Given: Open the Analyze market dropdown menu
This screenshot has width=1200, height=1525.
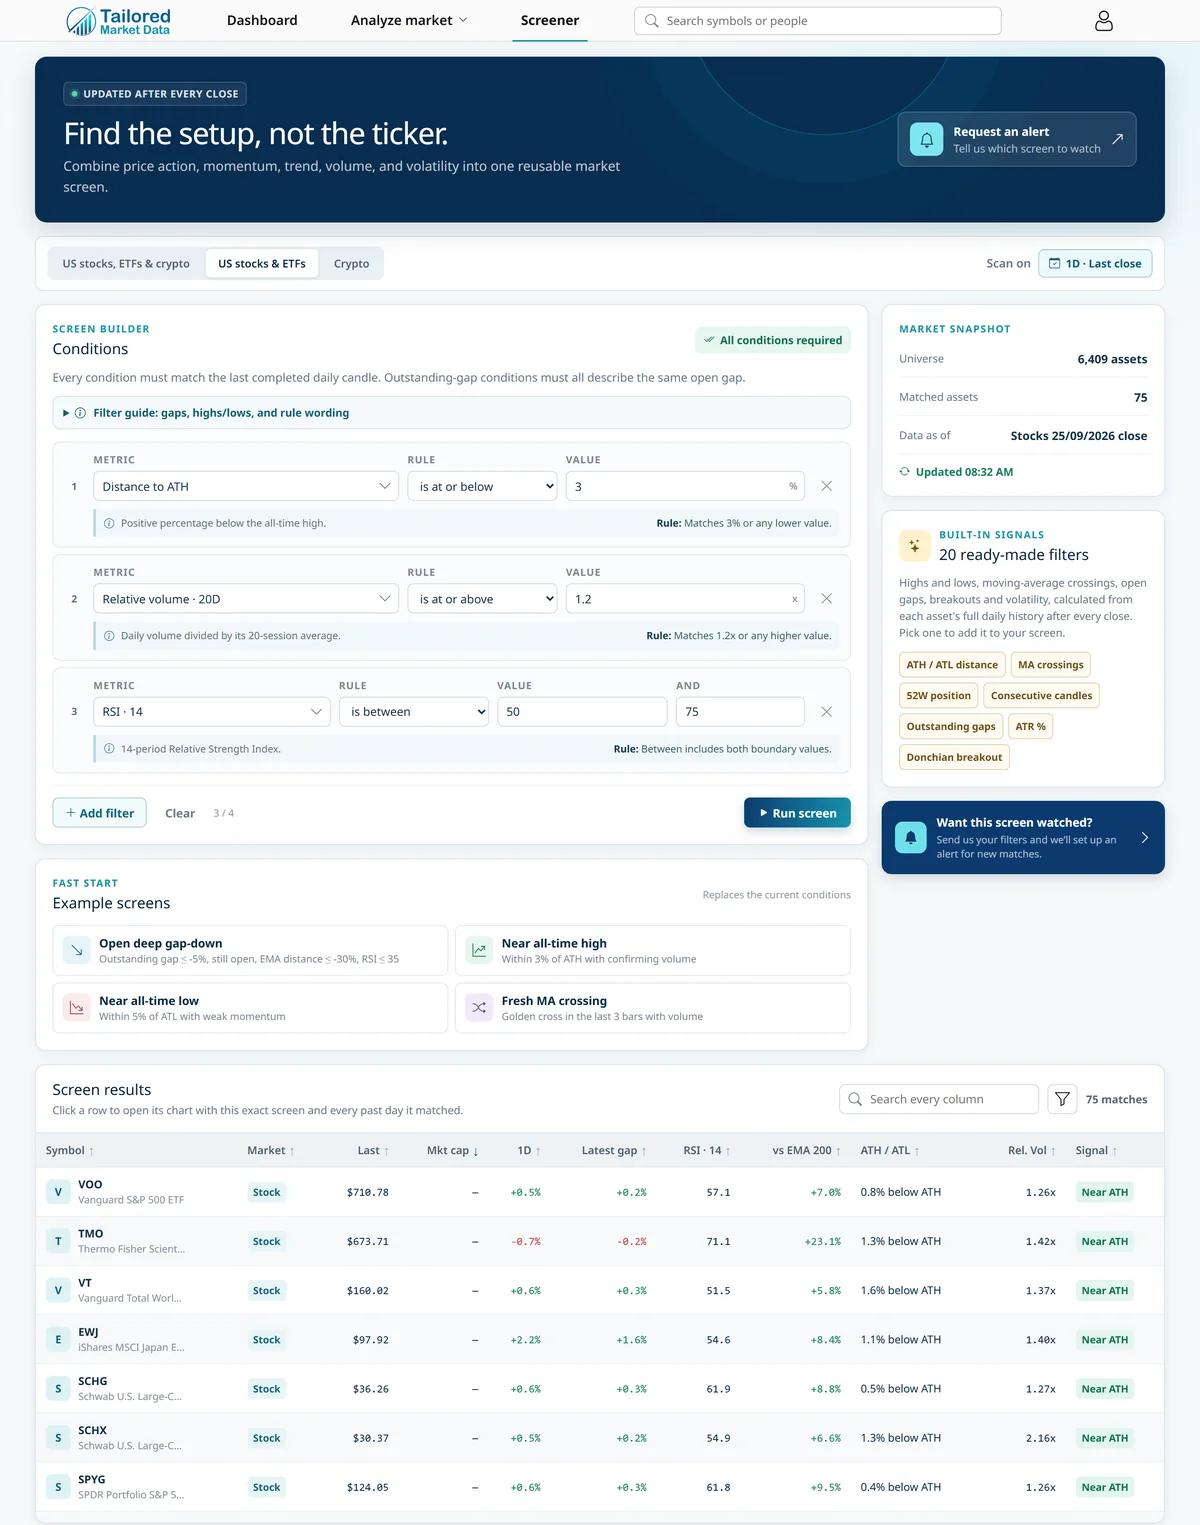Looking at the screenshot, I should tap(409, 21).
